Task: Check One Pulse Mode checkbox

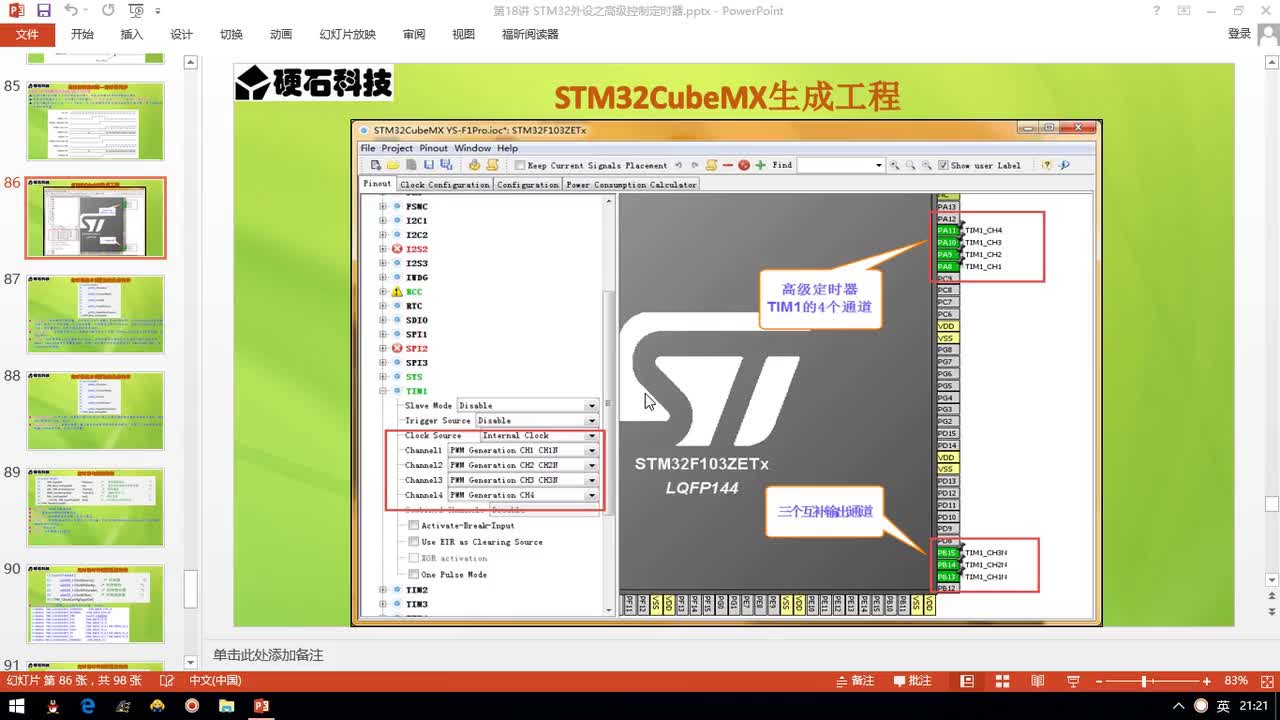Action: (x=414, y=574)
